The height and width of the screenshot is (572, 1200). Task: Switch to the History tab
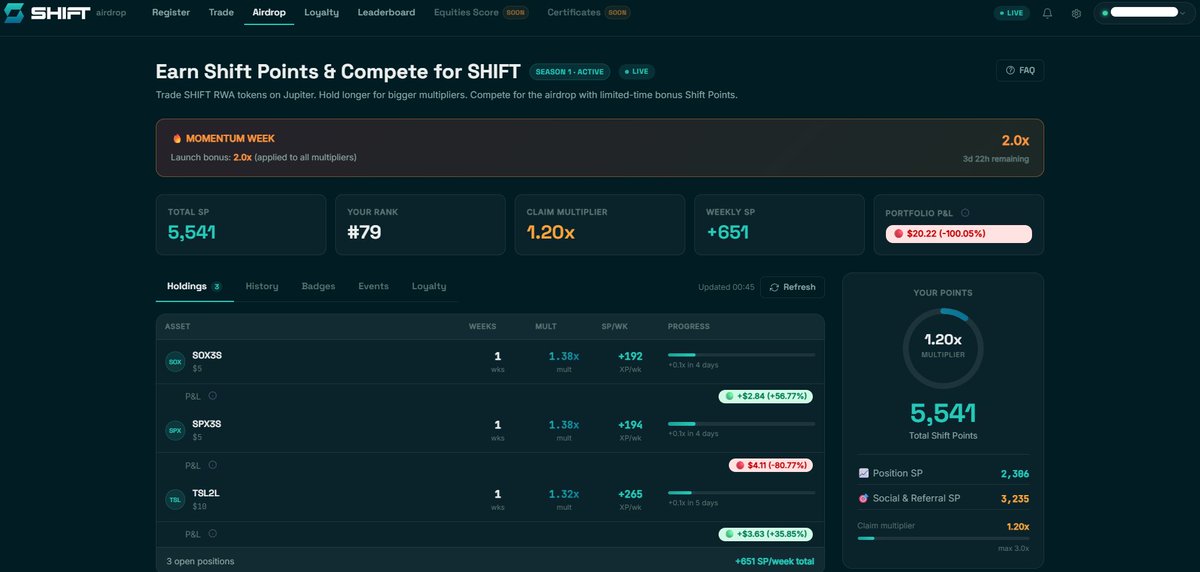click(x=262, y=287)
